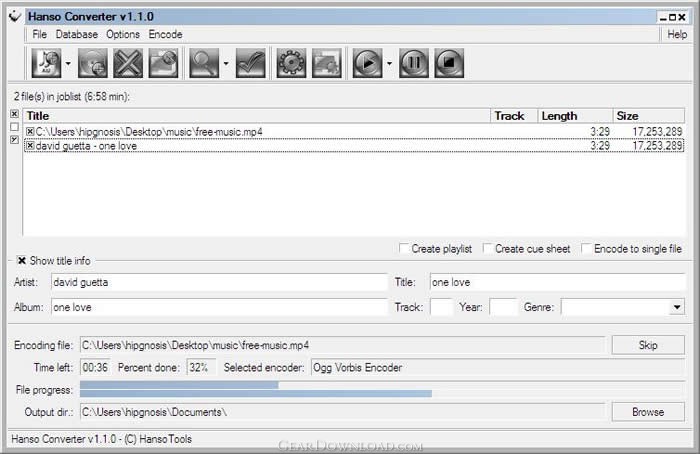This screenshot has width=700, height=454.
Task: Start encoding with the play icon
Action: tap(367, 63)
